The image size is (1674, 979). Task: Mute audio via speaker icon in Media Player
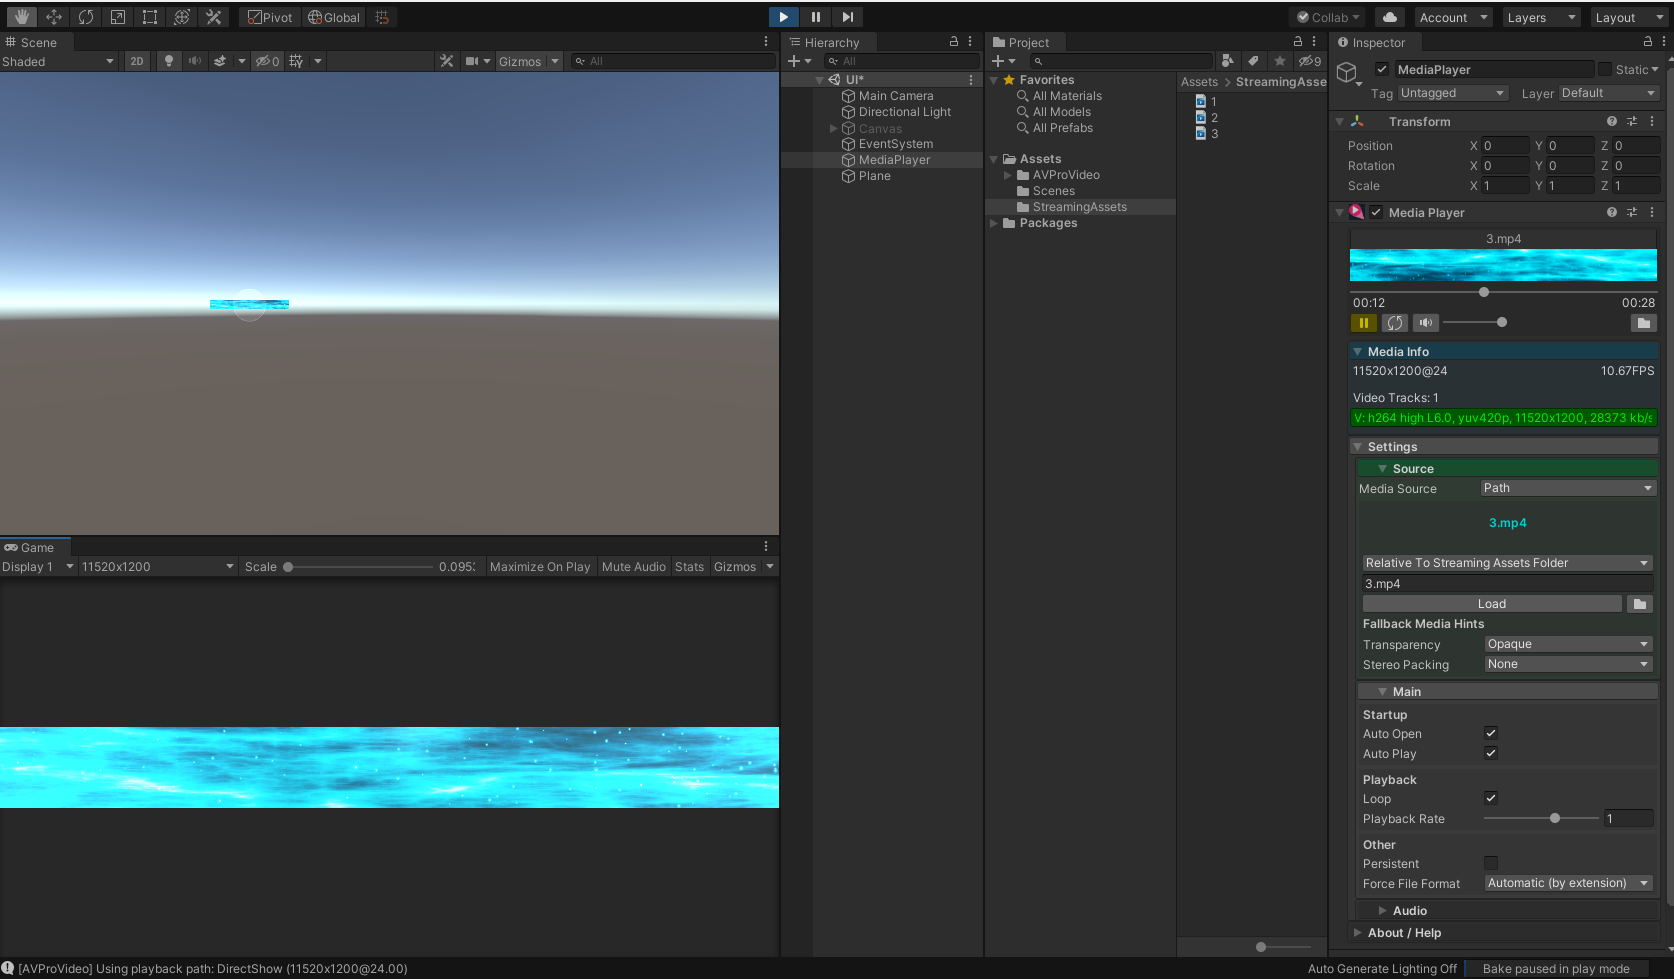1425,322
